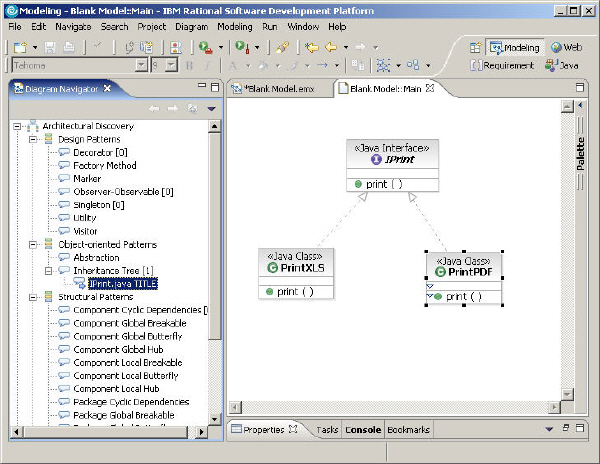This screenshot has width=600, height=464.
Task: Select IPrint.java TITLE tree item
Action: click(123, 284)
